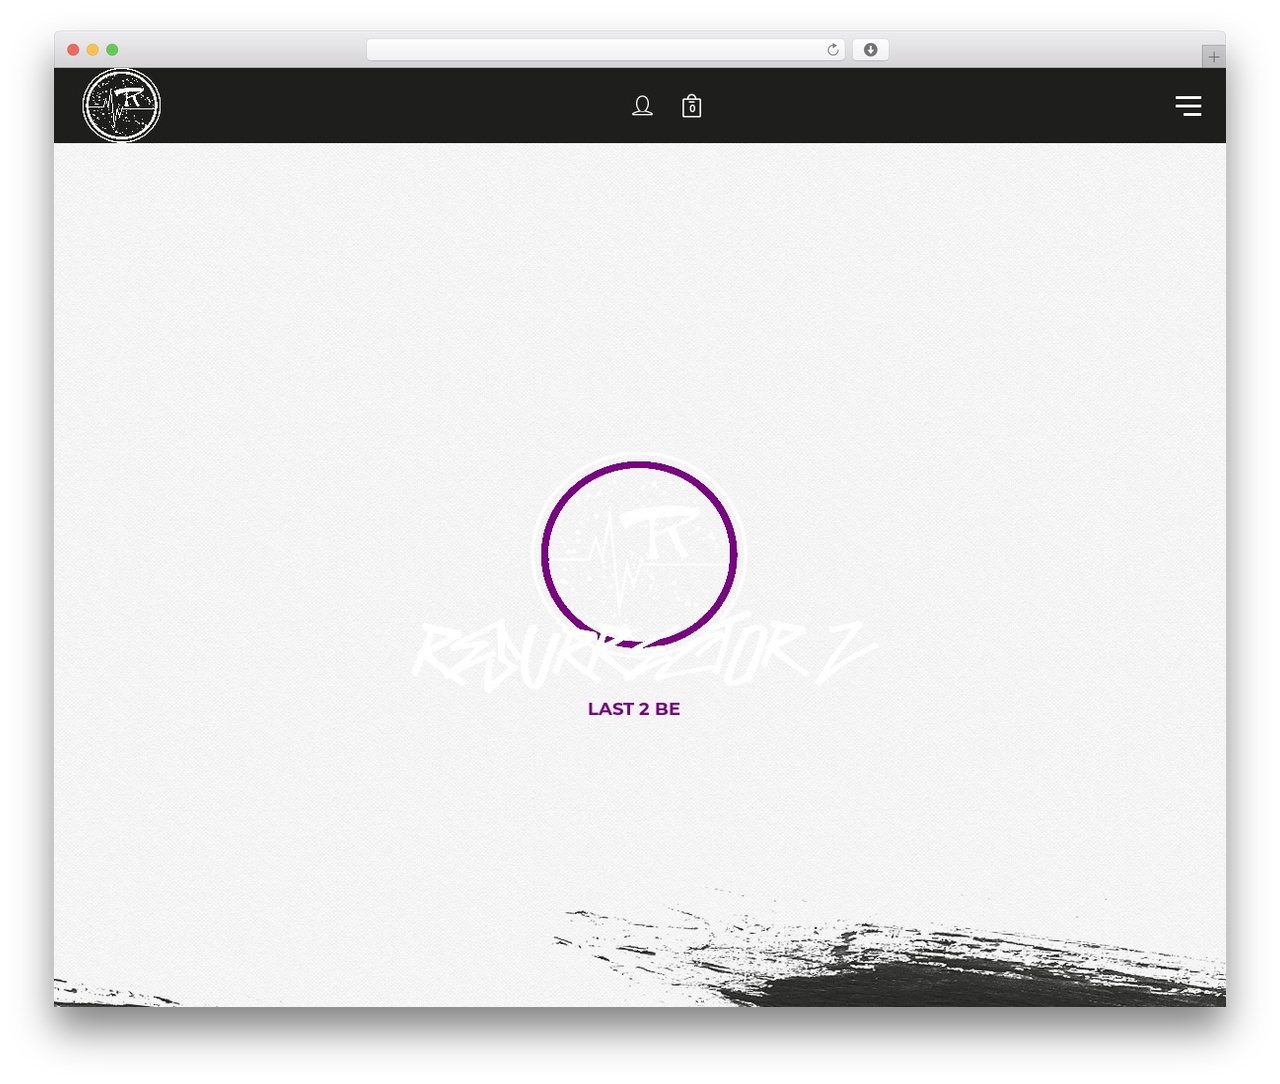Open the shopping bag cart icon
The image size is (1280, 1084).
pos(691,106)
